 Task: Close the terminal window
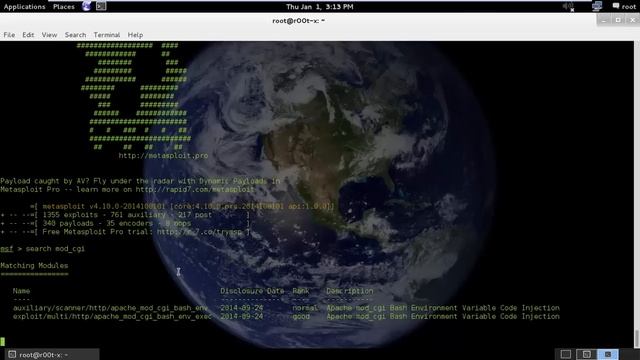633,20
